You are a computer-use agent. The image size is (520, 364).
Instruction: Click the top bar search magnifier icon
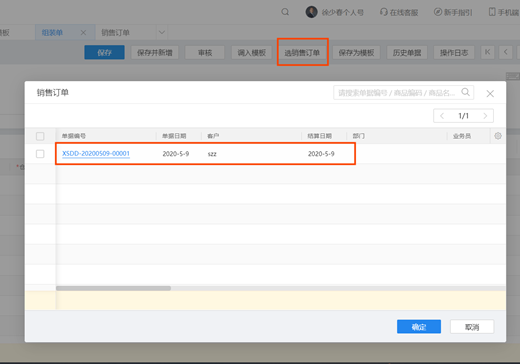285,12
